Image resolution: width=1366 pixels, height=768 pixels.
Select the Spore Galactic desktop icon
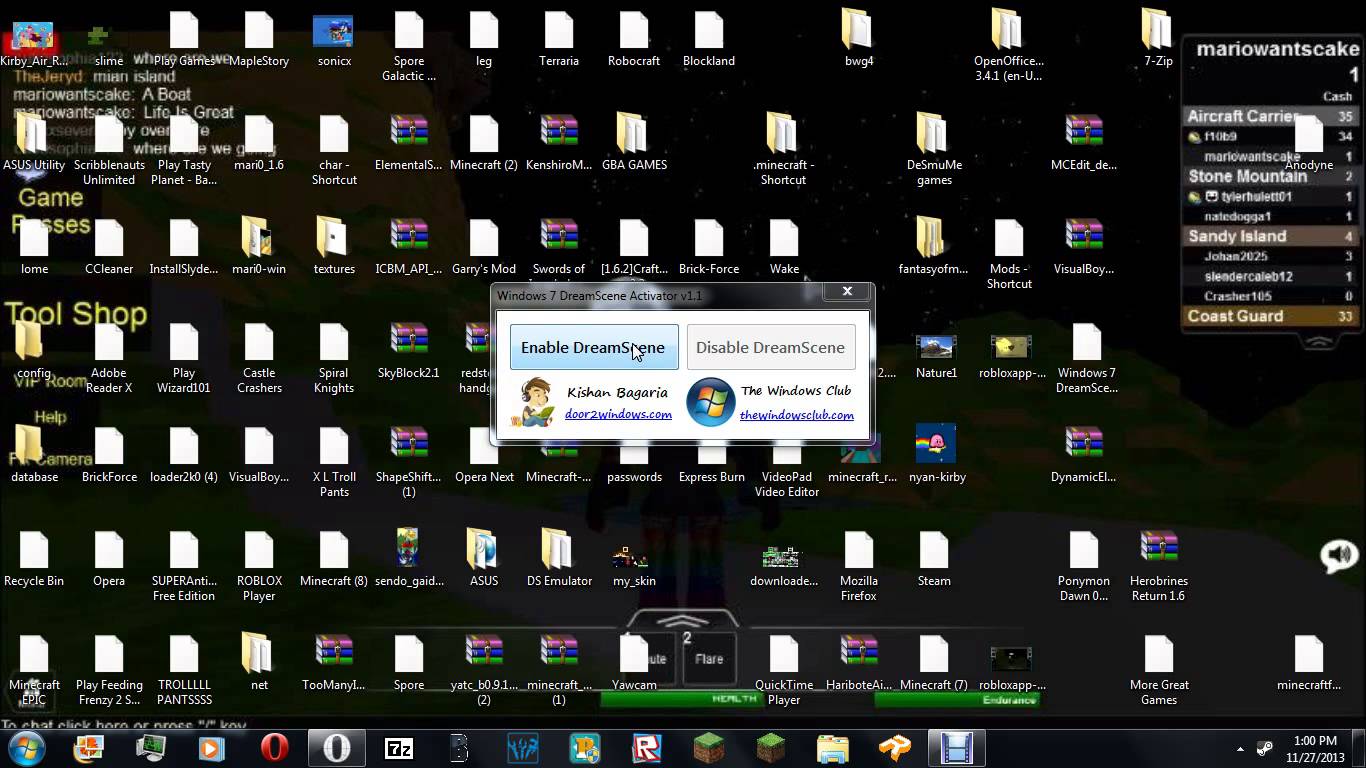(409, 47)
